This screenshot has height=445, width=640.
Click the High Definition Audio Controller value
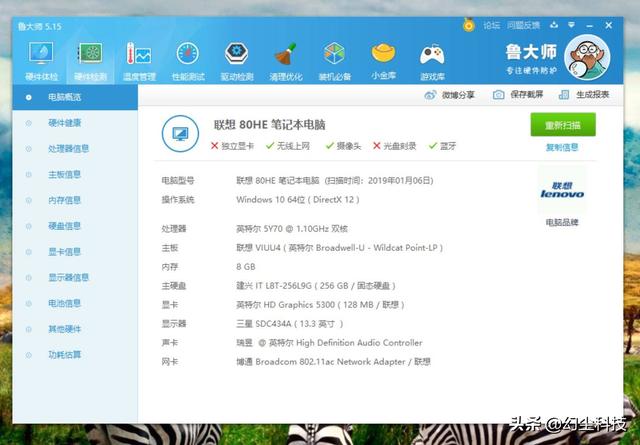pyautogui.click(x=329, y=343)
